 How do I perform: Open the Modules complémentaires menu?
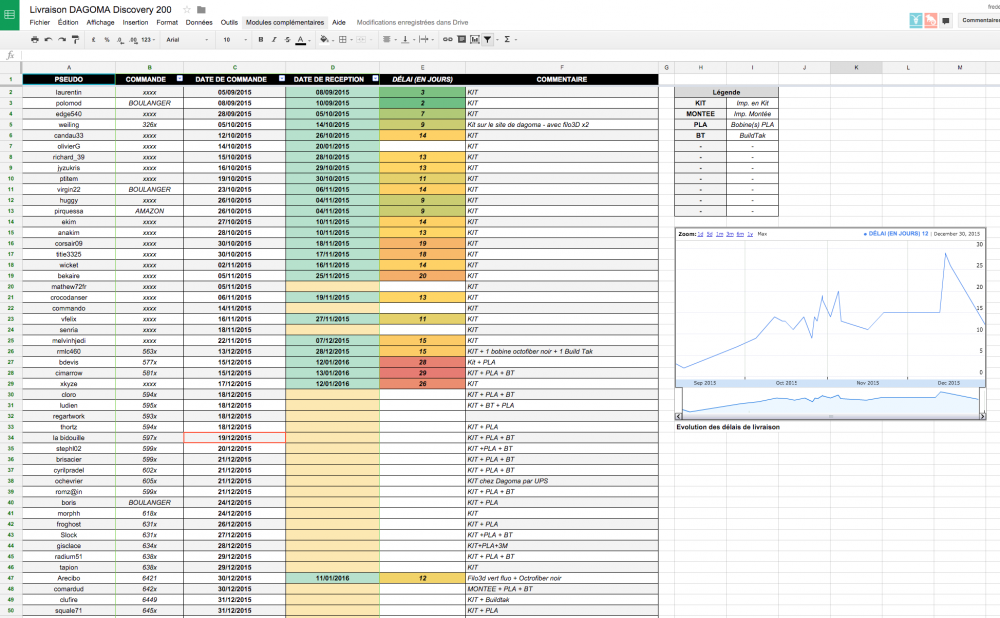click(285, 22)
